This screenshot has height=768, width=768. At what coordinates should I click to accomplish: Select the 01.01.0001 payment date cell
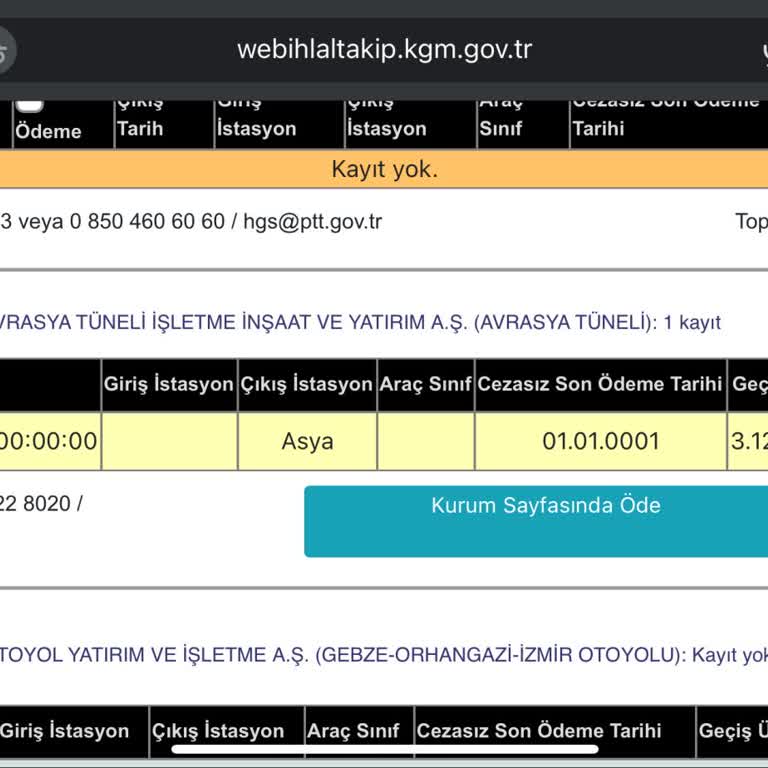[x=600, y=441]
